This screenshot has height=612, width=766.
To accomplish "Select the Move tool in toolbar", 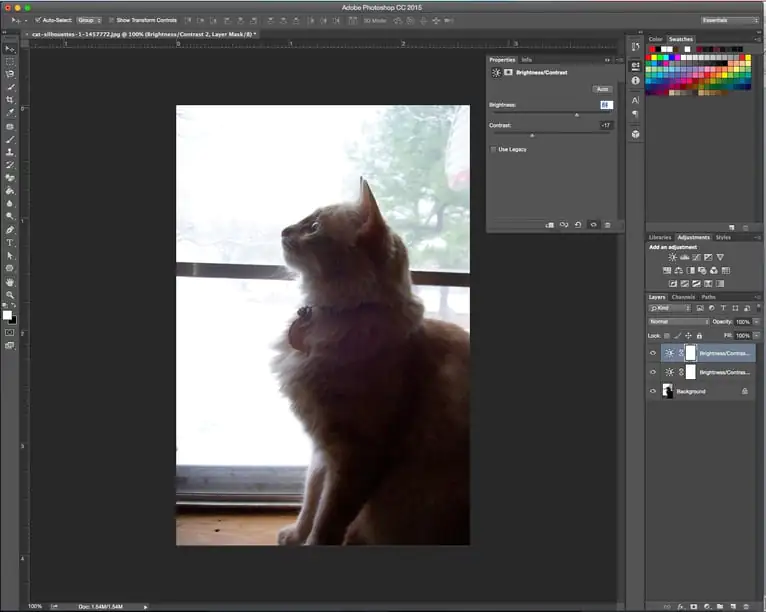I will pyautogui.click(x=10, y=49).
